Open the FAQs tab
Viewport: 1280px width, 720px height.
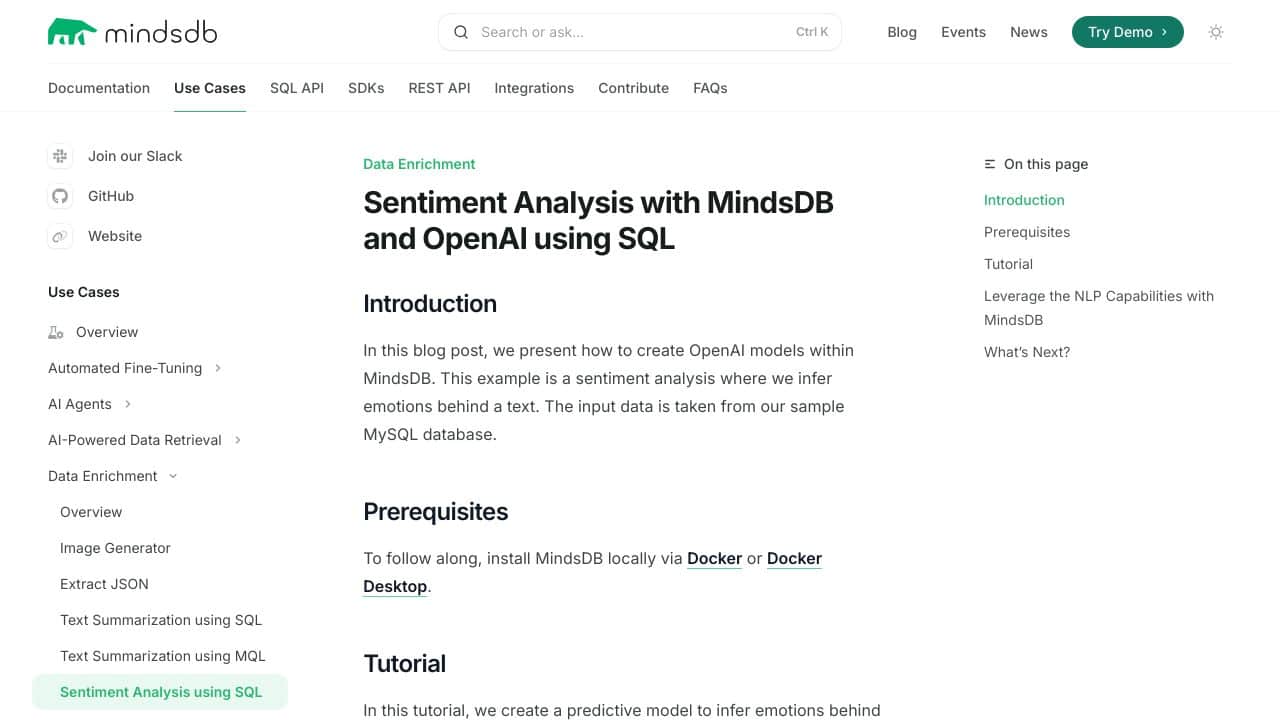(x=710, y=88)
